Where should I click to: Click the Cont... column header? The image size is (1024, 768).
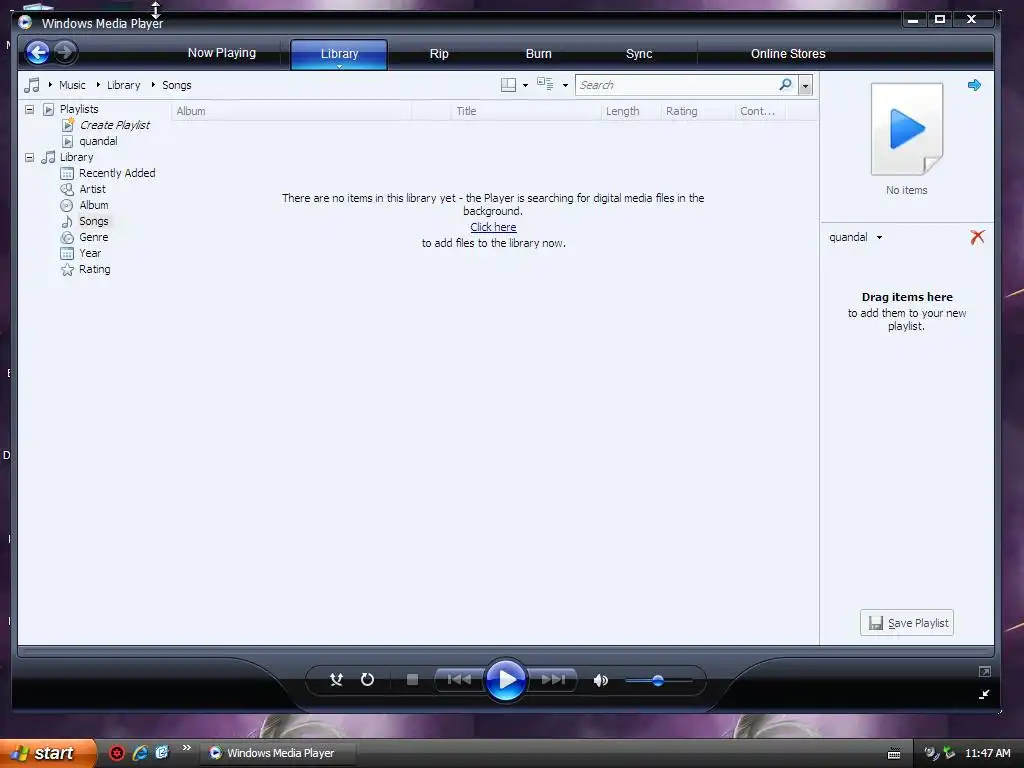760,111
